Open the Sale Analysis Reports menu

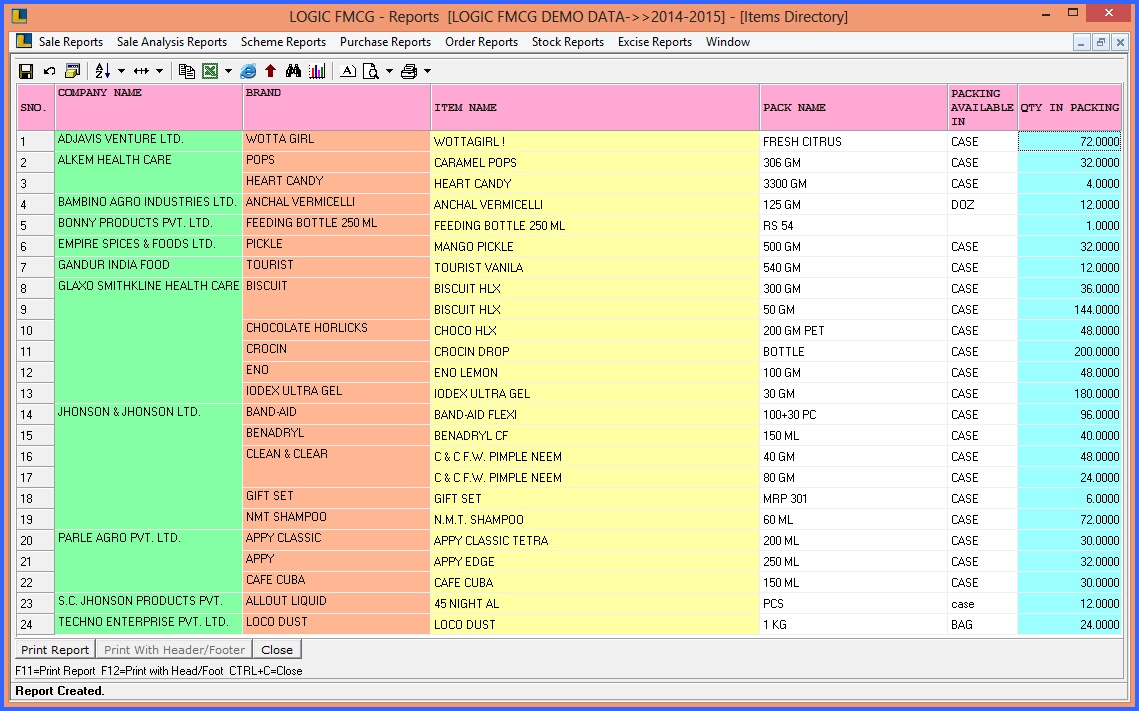(171, 42)
